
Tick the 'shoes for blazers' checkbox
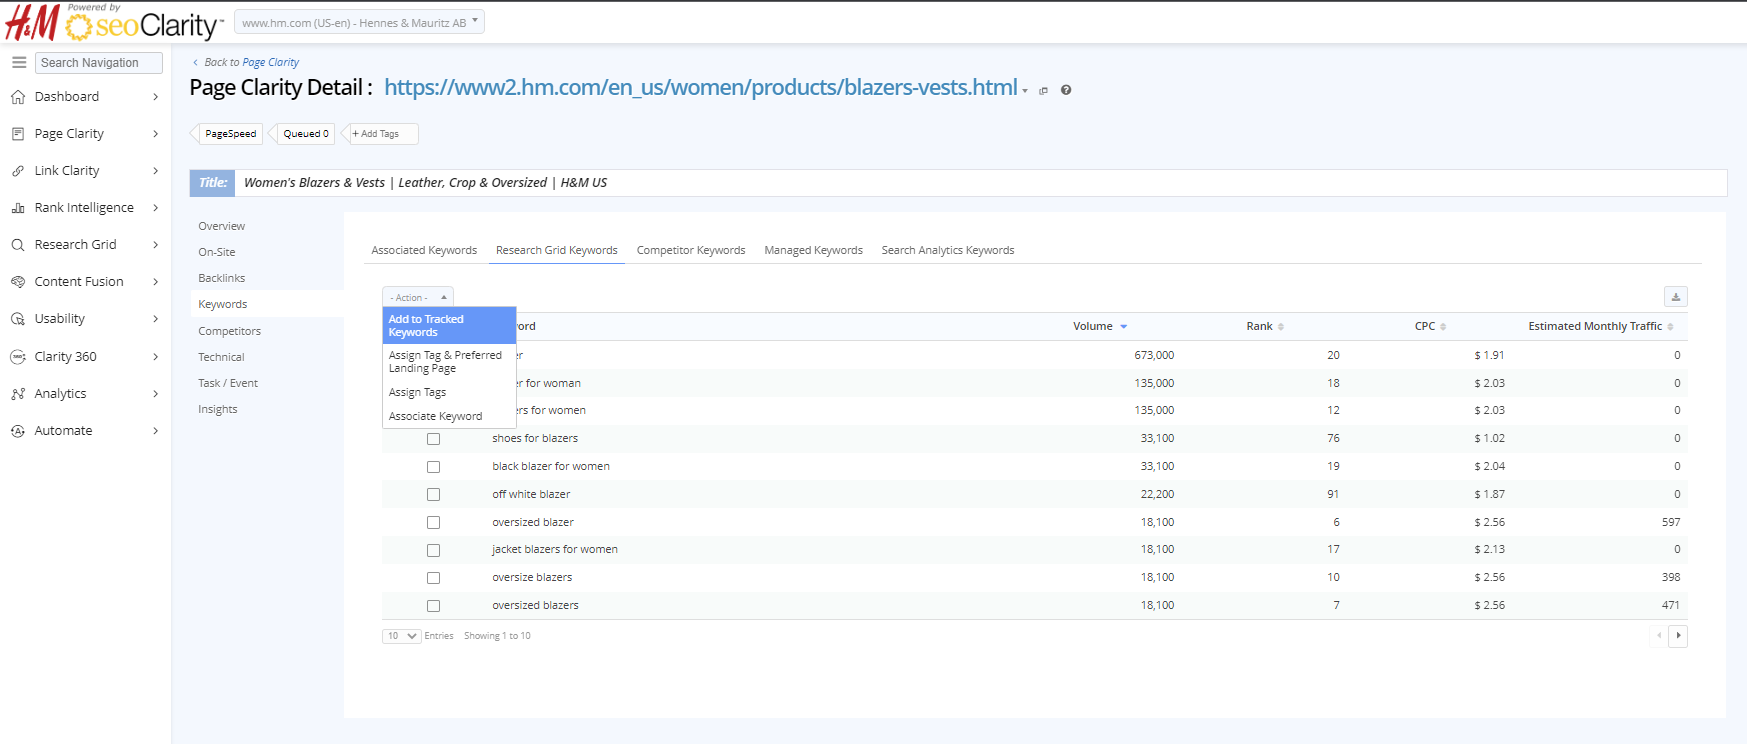(x=433, y=439)
